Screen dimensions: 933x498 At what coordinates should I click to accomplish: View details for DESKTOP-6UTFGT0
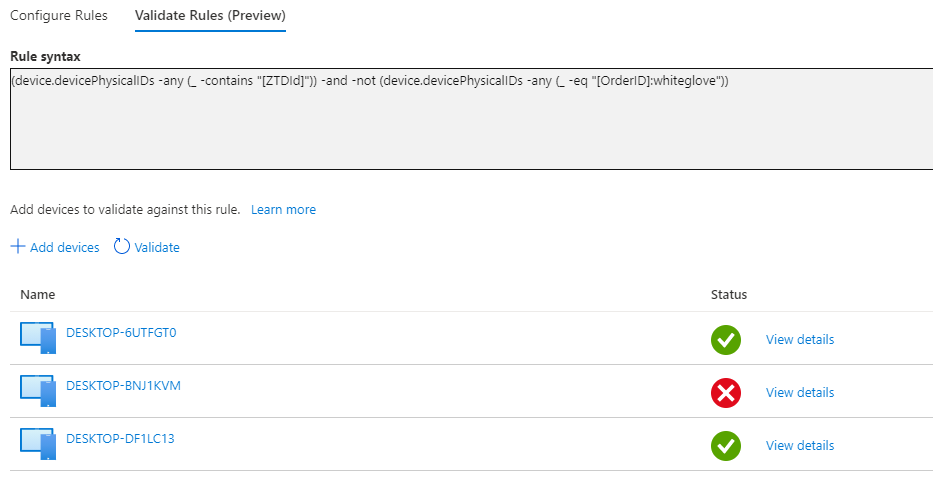(x=799, y=340)
